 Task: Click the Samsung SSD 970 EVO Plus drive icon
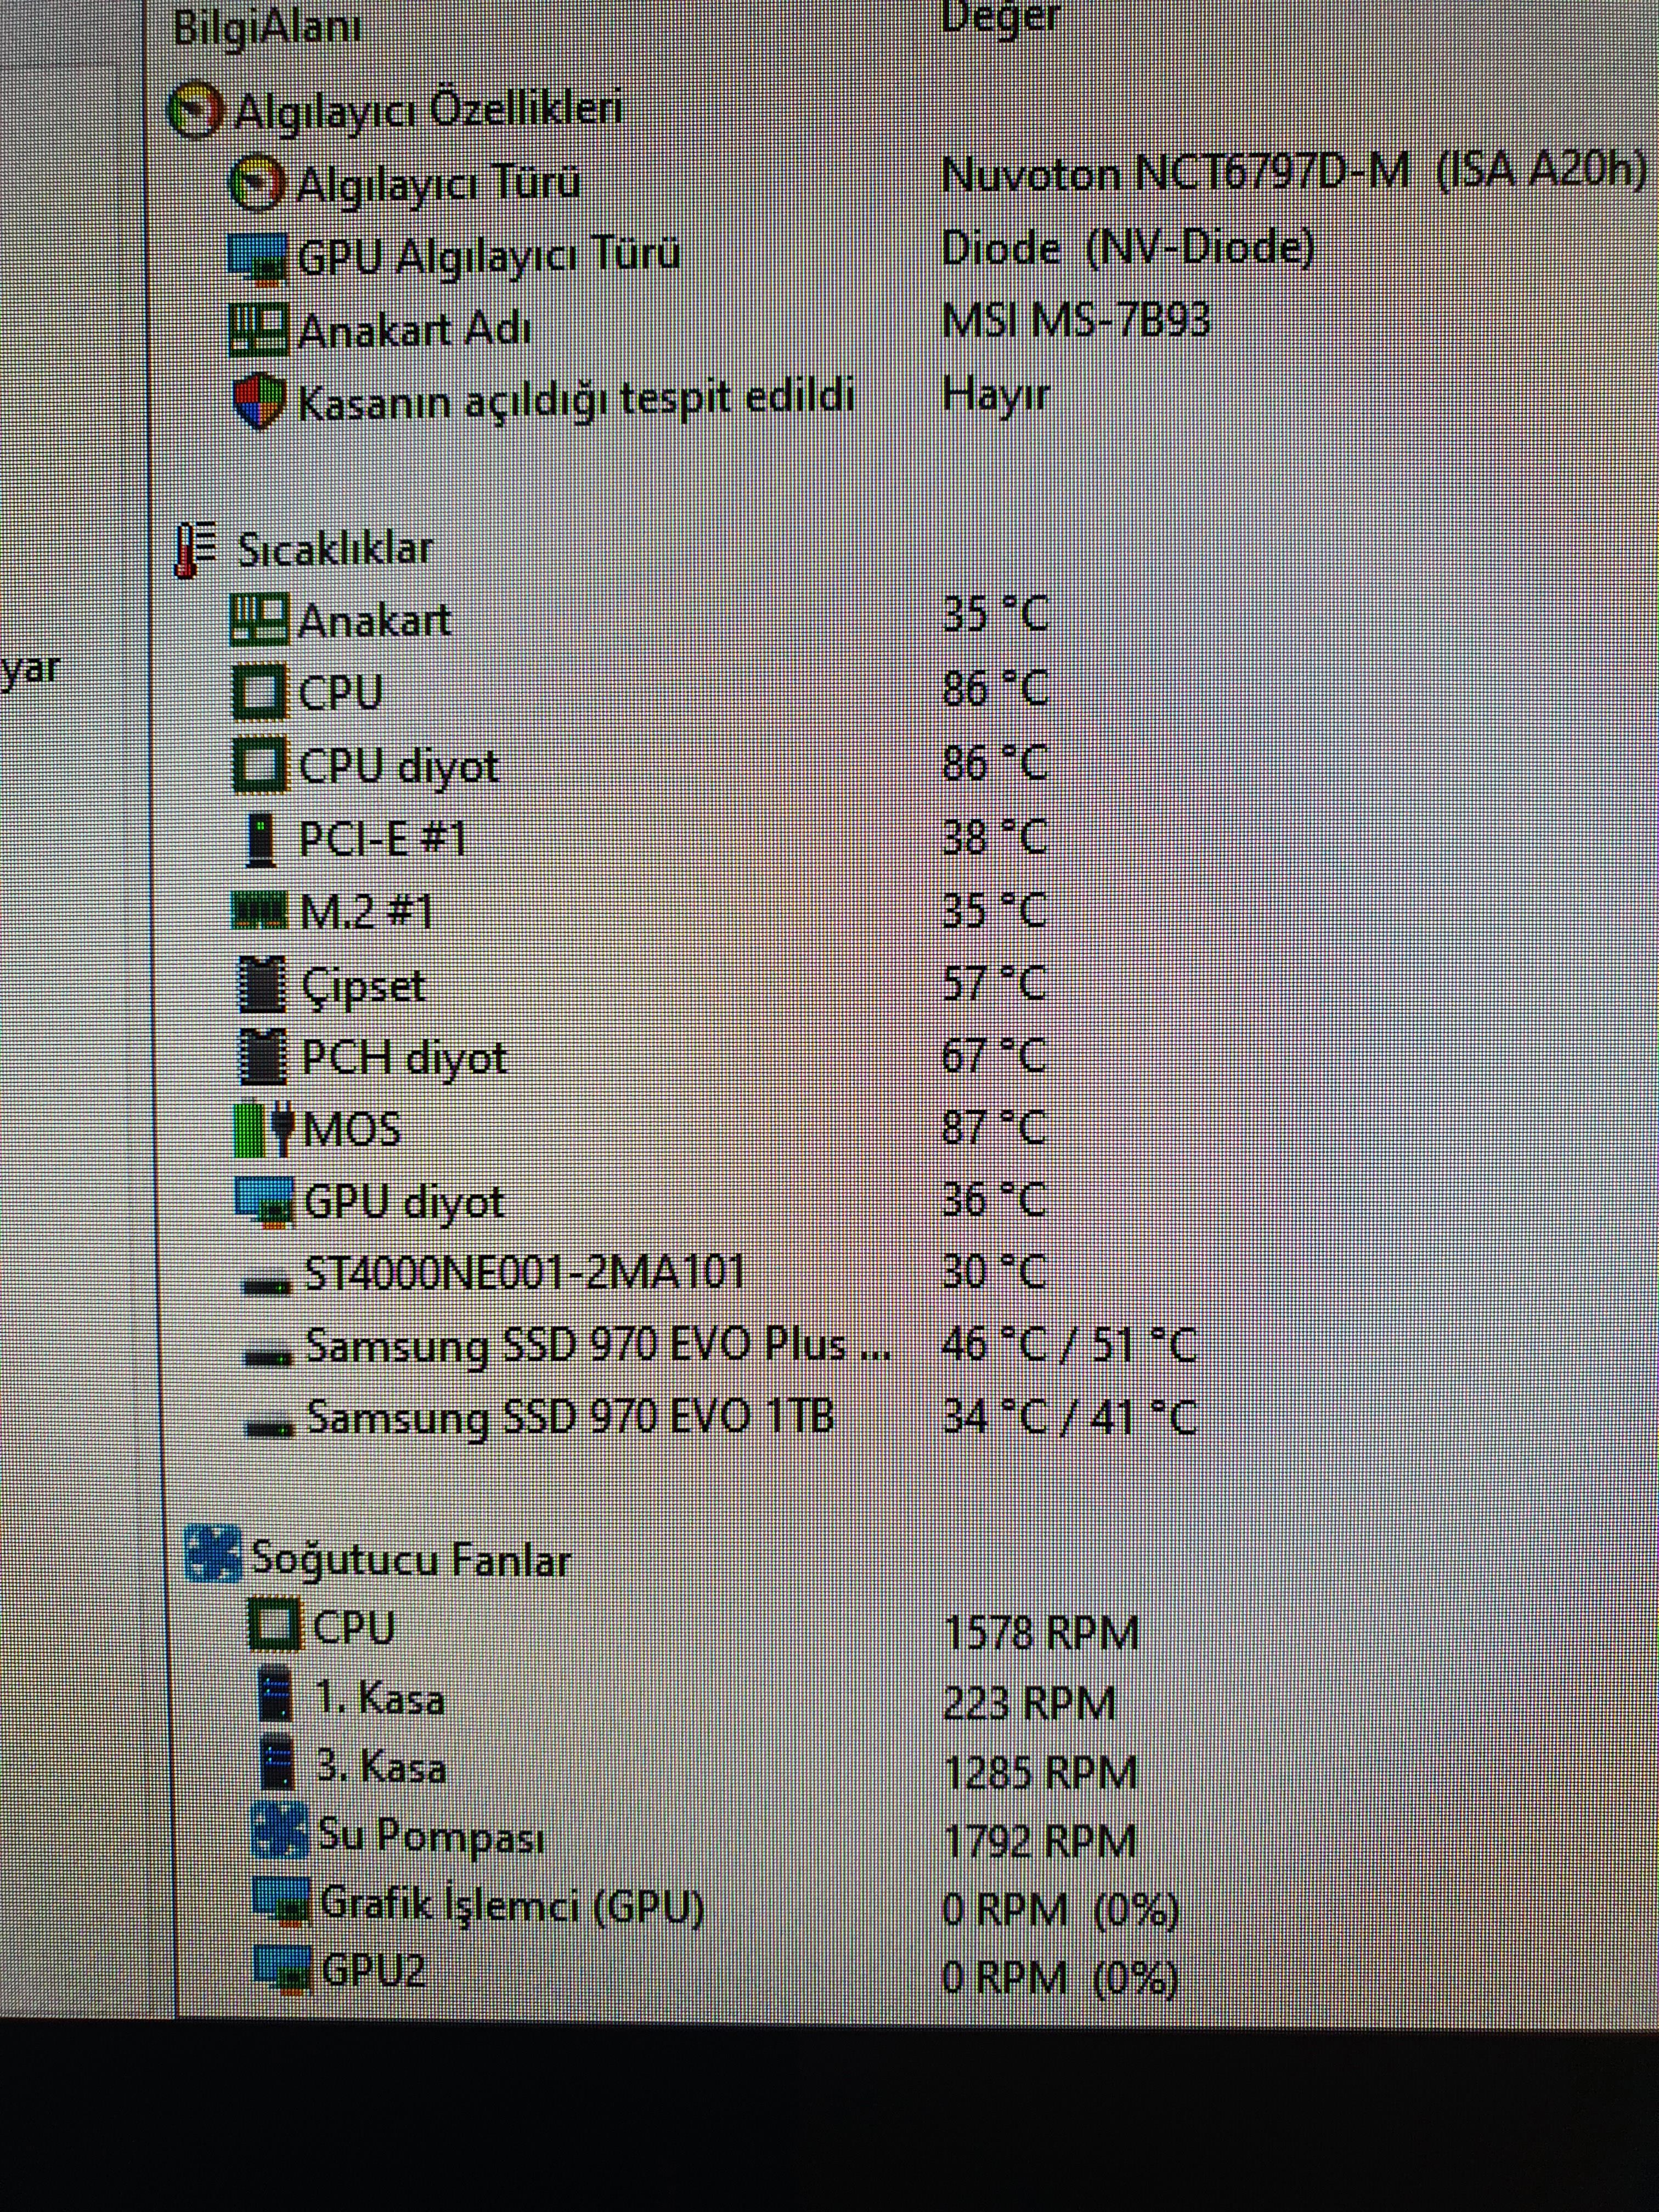(269, 1356)
